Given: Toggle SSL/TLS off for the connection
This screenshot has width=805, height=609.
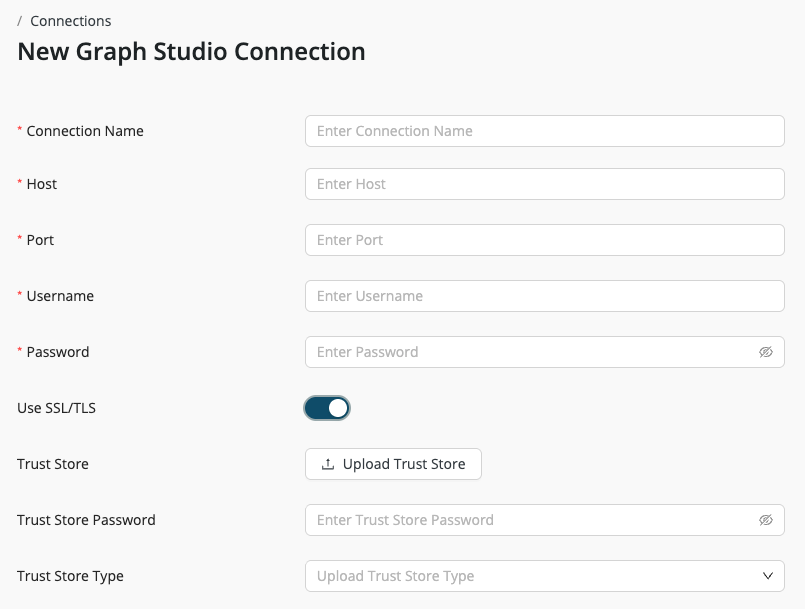Looking at the screenshot, I should click(327, 408).
